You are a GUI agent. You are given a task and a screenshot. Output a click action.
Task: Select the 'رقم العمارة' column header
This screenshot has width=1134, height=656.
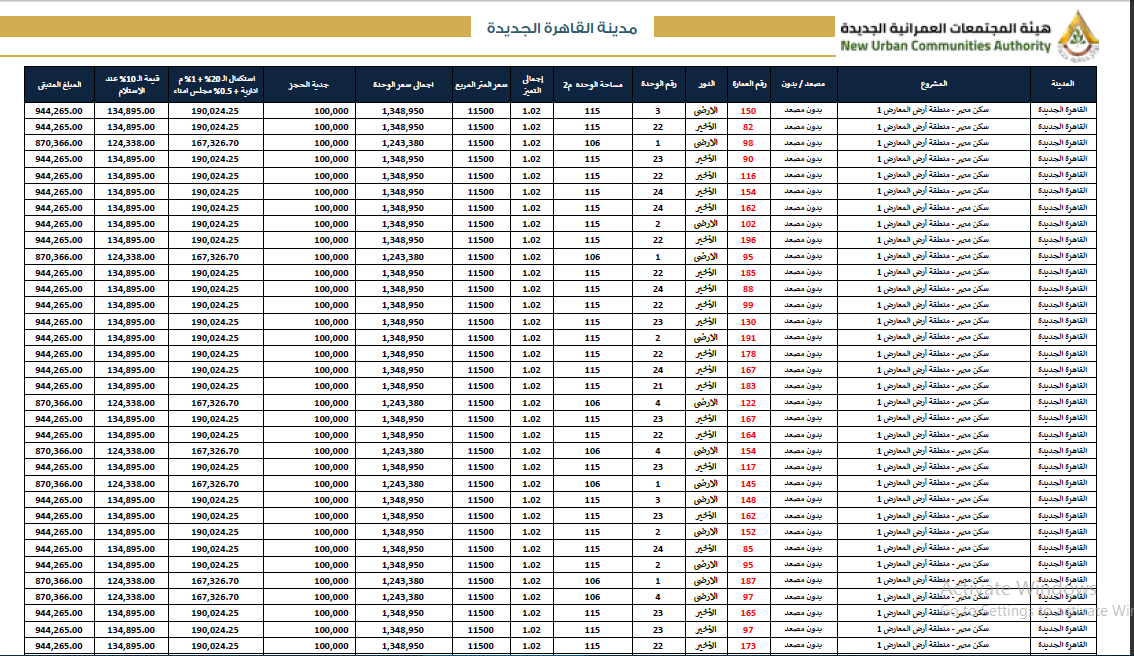[x=749, y=84]
